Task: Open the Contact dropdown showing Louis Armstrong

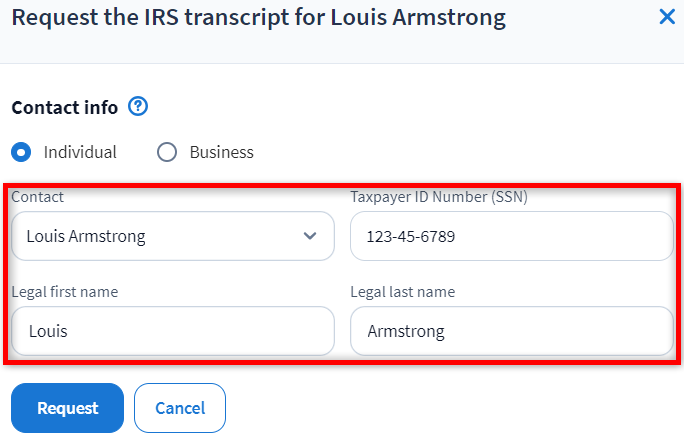Action: [x=160, y=237]
